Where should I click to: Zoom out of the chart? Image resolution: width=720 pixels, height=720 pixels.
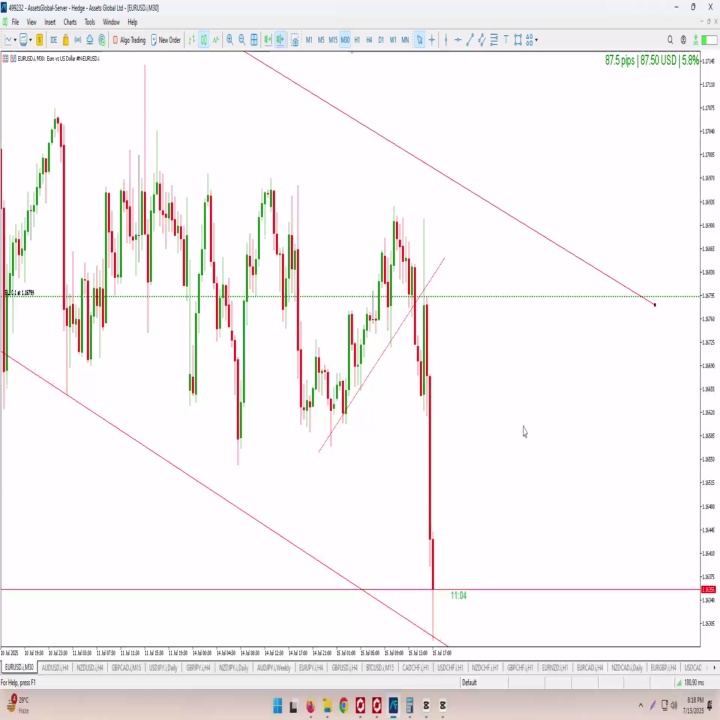coord(242,40)
